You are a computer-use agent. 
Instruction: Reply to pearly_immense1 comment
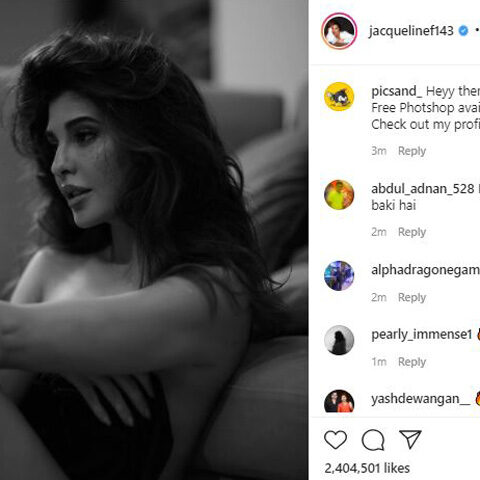(x=412, y=362)
